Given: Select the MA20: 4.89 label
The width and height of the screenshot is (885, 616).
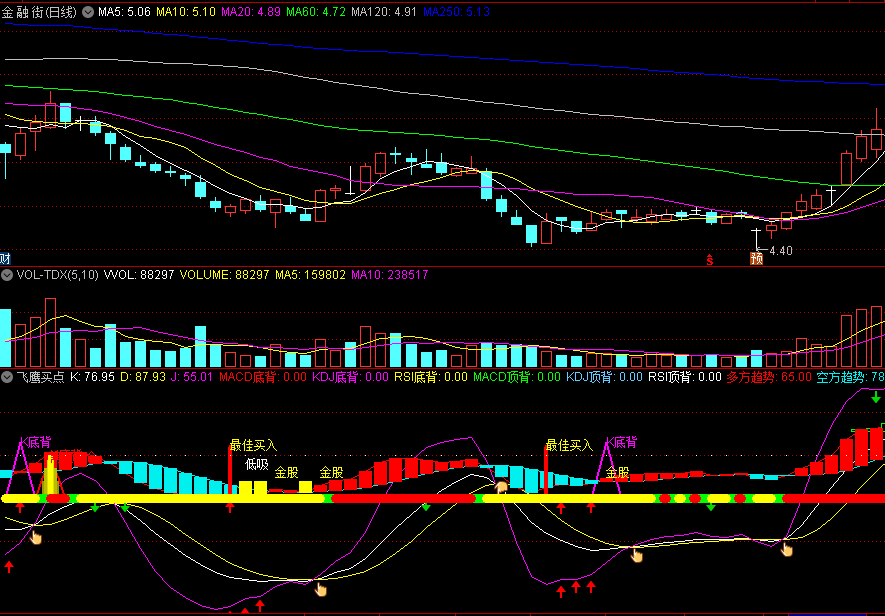Looking at the screenshot, I should click(251, 12).
